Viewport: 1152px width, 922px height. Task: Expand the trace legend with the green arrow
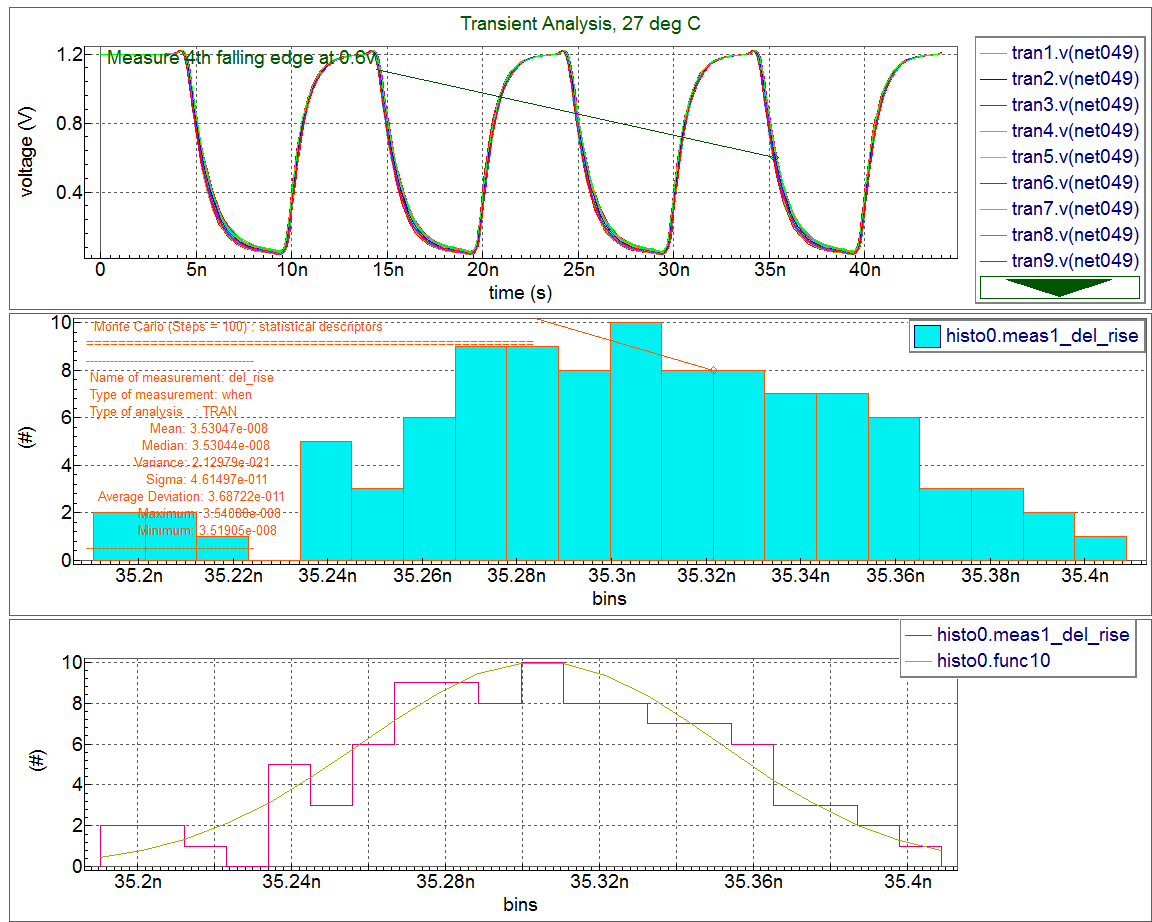point(1059,287)
